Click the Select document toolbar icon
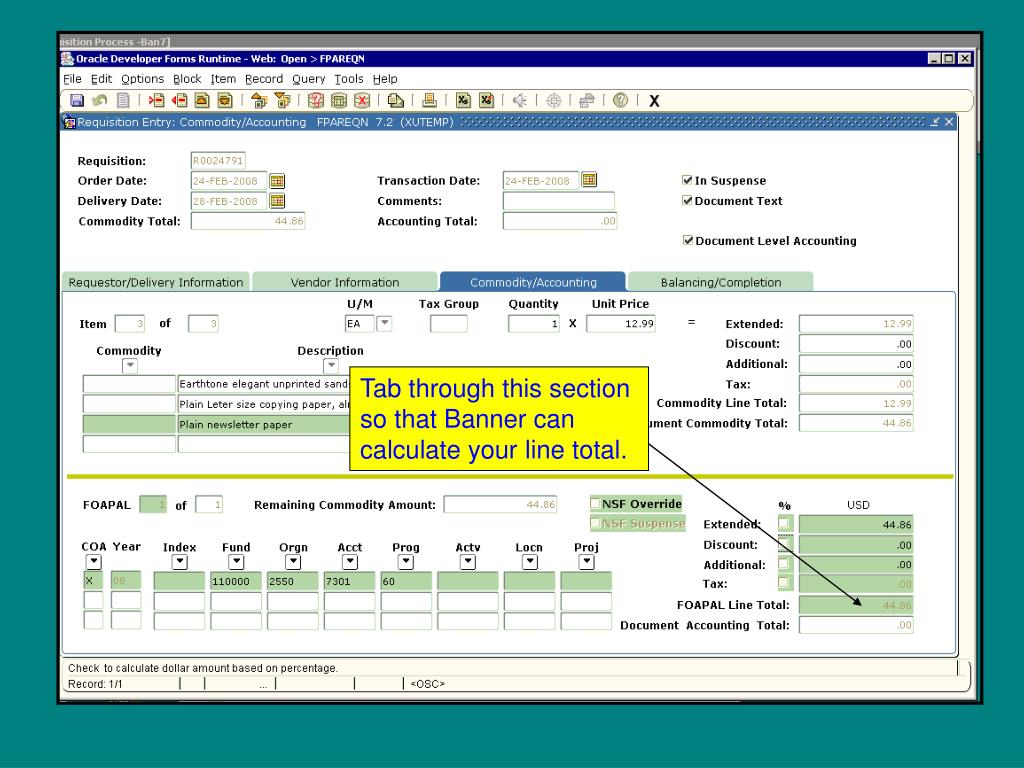Viewport: 1024px width, 768px height. [123, 101]
